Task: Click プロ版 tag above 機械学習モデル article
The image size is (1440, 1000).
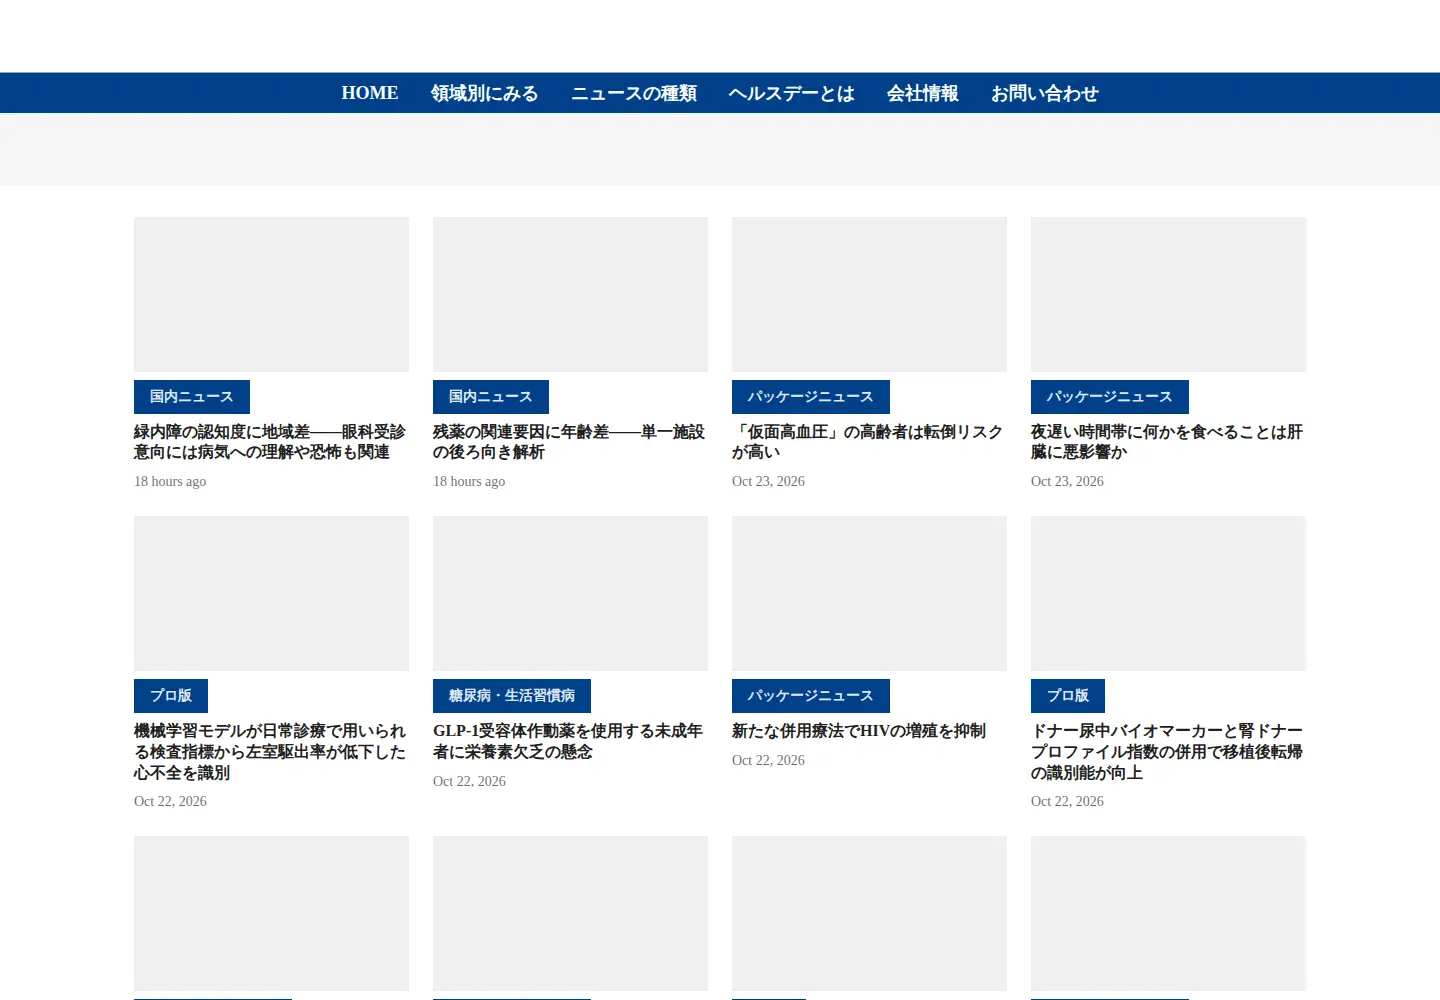Action: pos(171,696)
